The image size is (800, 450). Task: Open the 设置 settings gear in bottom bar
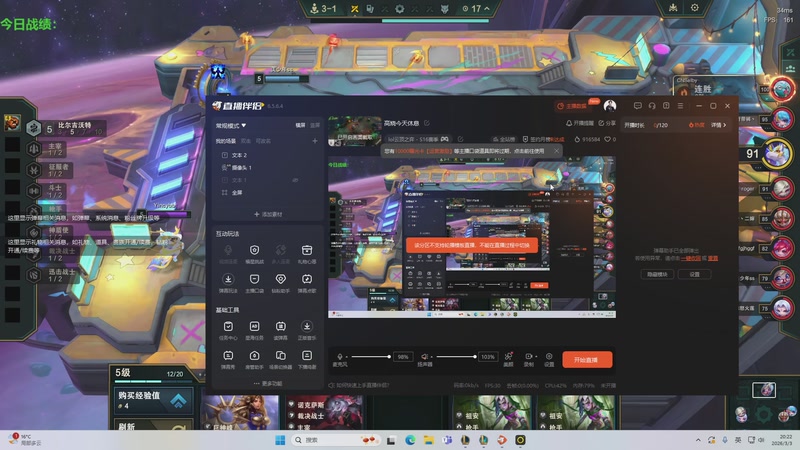[x=549, y=357]
